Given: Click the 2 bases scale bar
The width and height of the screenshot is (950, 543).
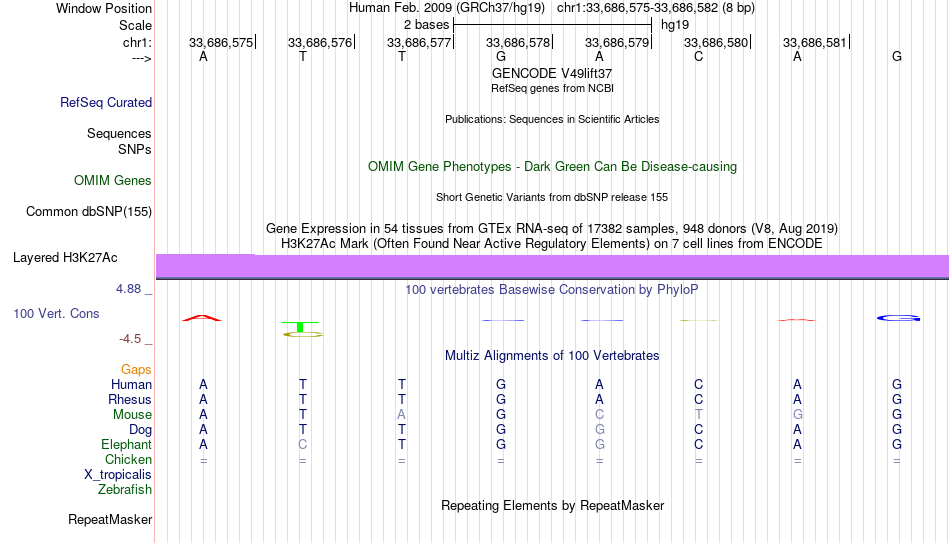Looking at the screenshot, I should pyautogui.click(x=552, y=25).
